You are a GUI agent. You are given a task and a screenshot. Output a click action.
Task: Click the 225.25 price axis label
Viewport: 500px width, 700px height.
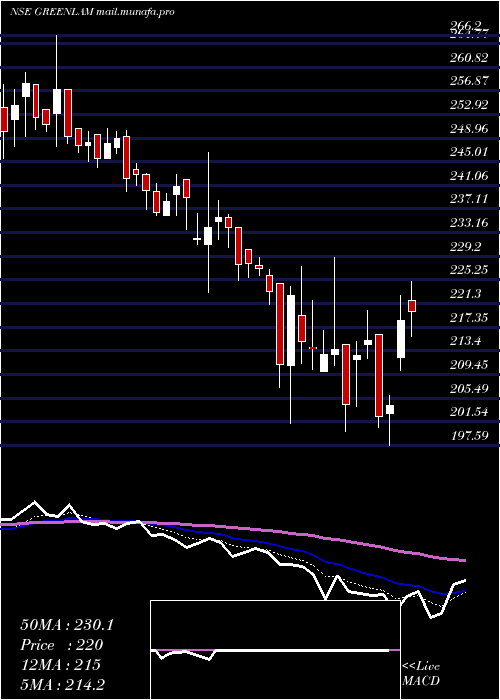tap(471, 270)
